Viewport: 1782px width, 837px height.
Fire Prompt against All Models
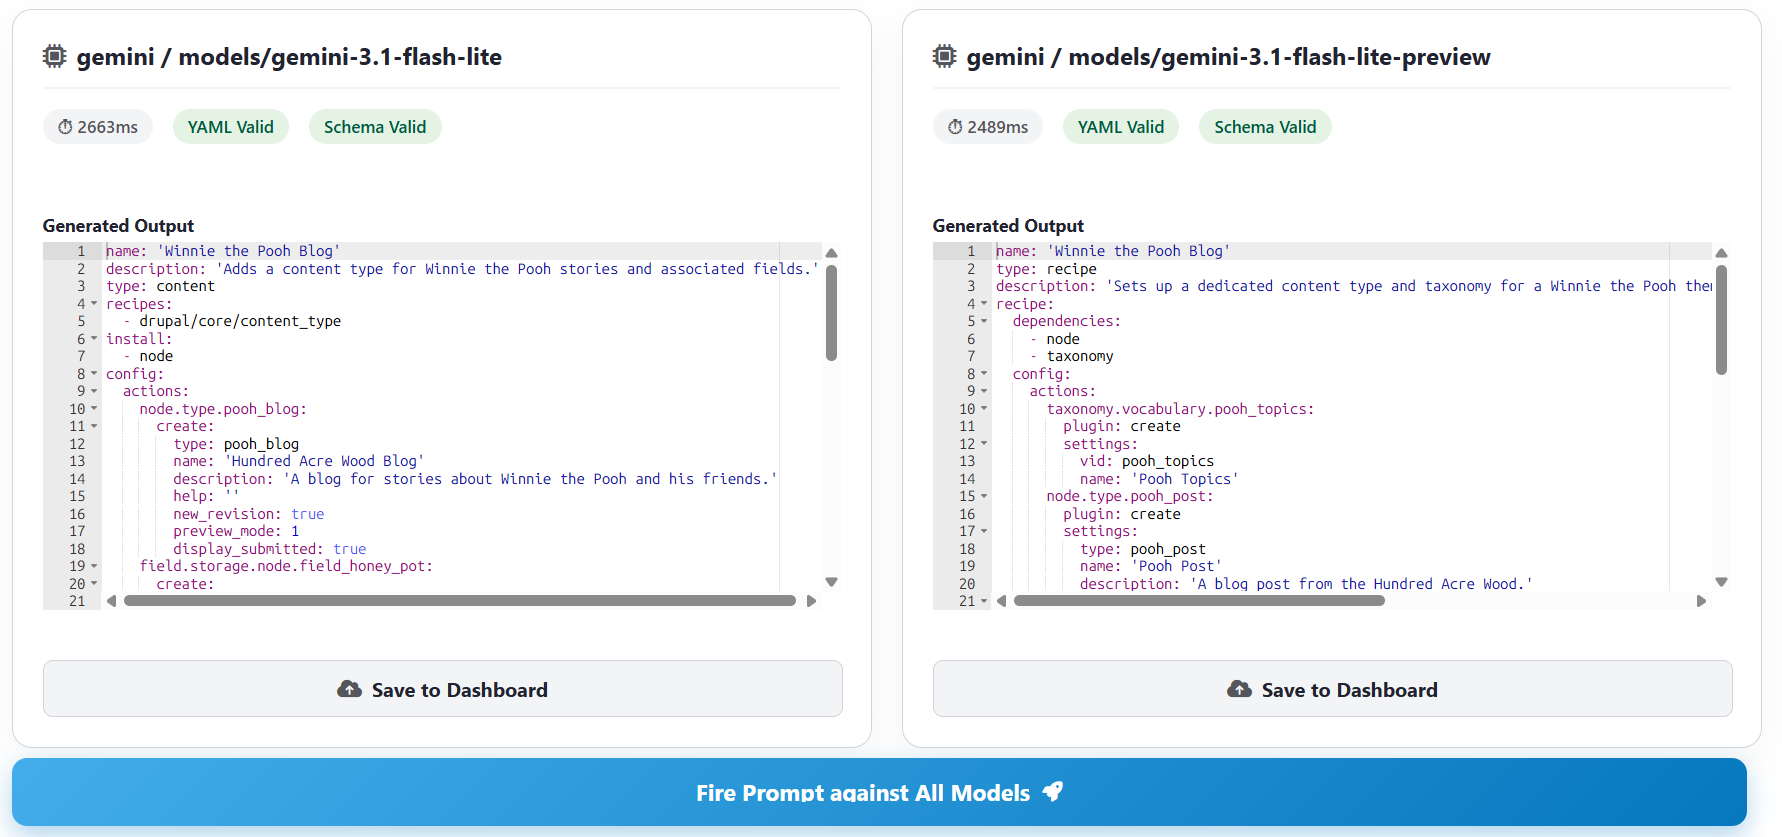coord(879,792)
